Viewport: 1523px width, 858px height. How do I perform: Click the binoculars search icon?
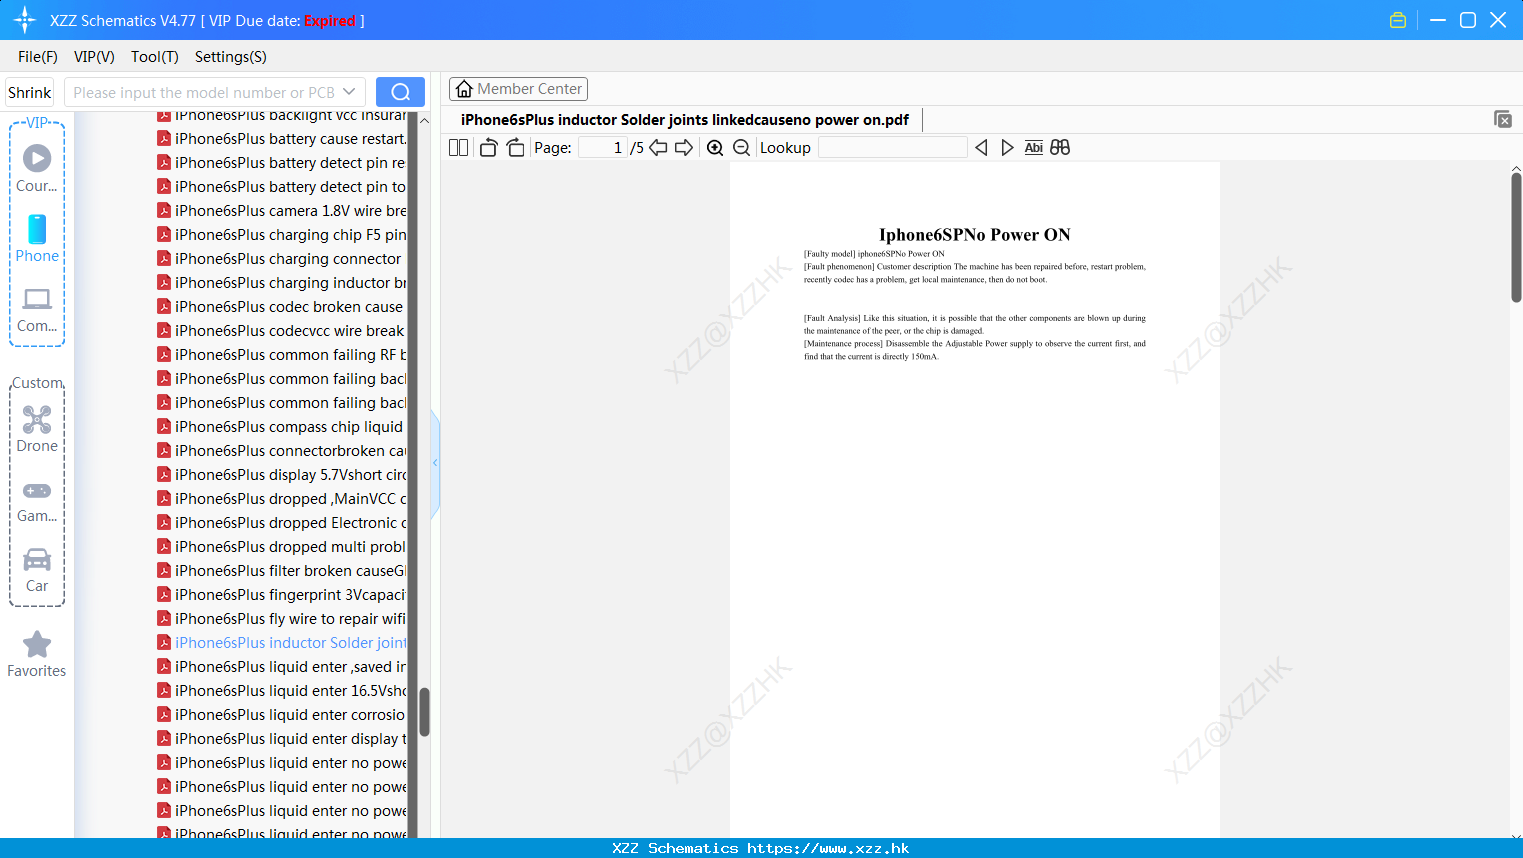(1060, 148)
